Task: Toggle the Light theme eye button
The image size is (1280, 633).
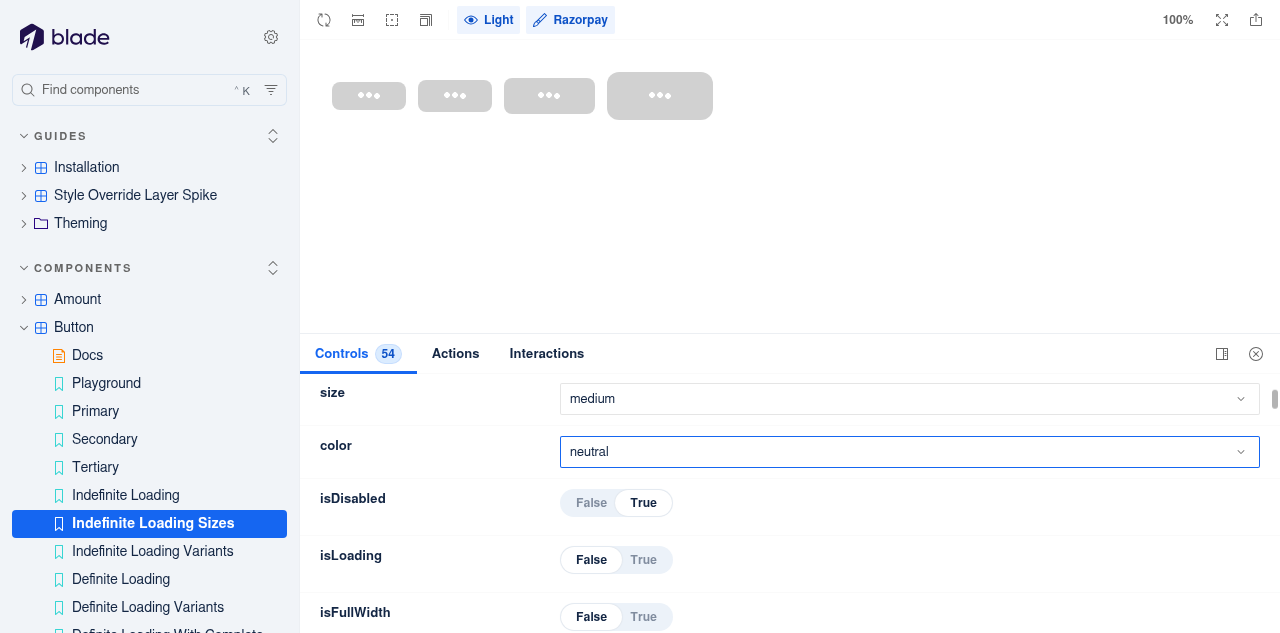Action: 488,20
